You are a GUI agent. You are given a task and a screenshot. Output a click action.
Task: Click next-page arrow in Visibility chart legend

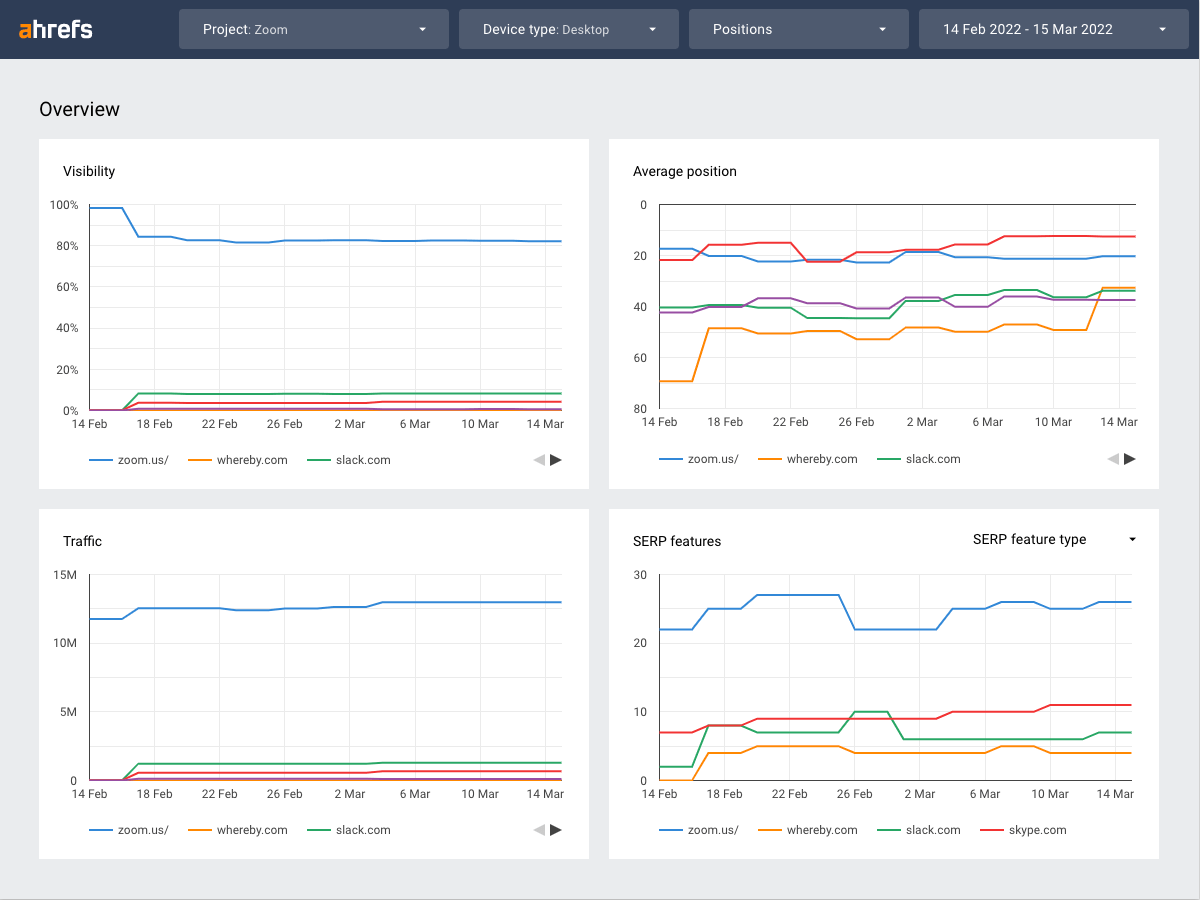click(x=557, y=459)
